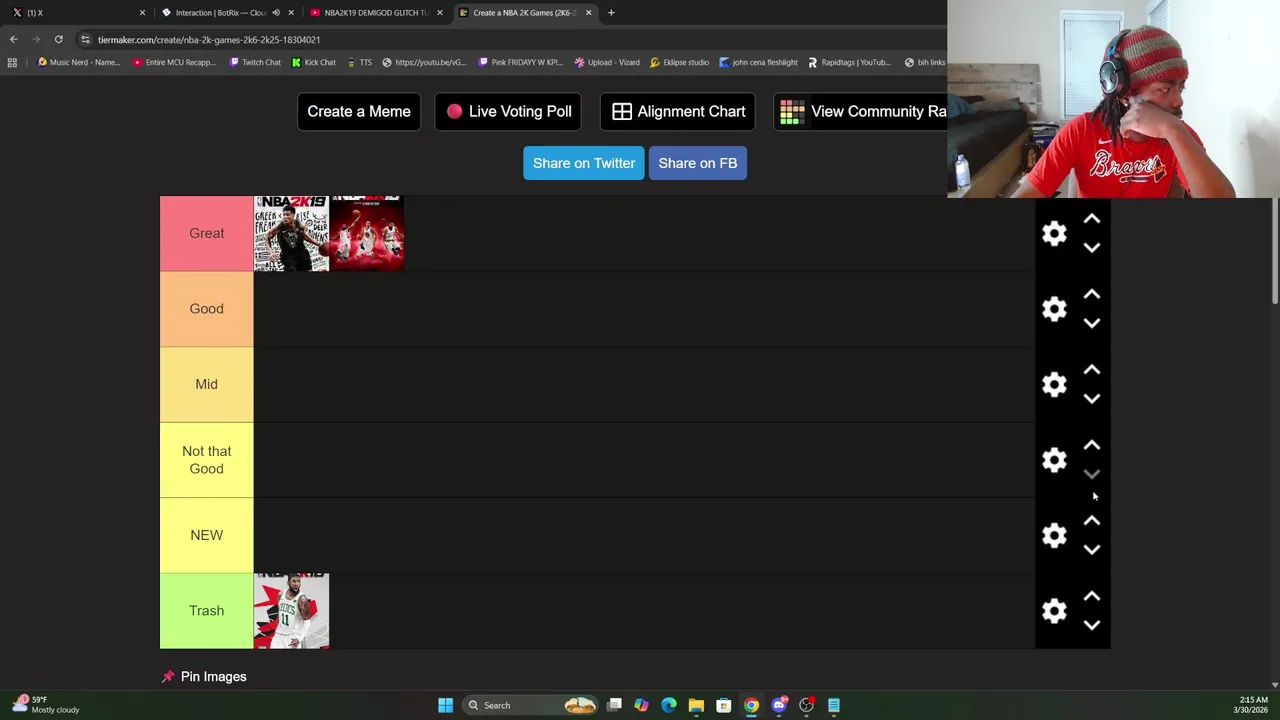Move the Great tier row down
This screenshot has width=1280, height=720.
pos(1092,247)
